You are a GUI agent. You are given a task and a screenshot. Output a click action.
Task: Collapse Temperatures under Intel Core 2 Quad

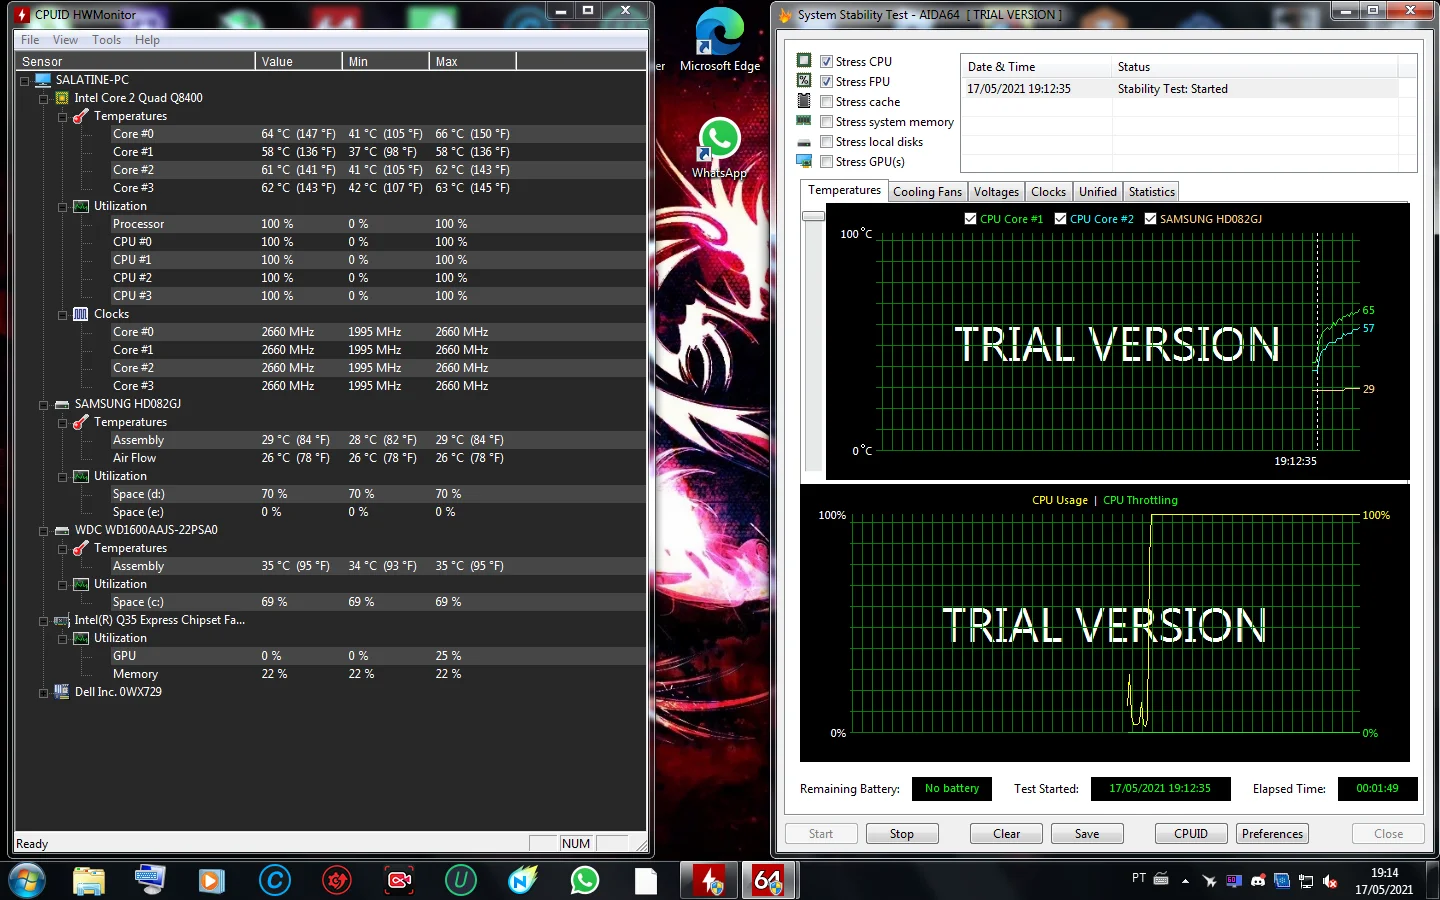coord(63,117)
